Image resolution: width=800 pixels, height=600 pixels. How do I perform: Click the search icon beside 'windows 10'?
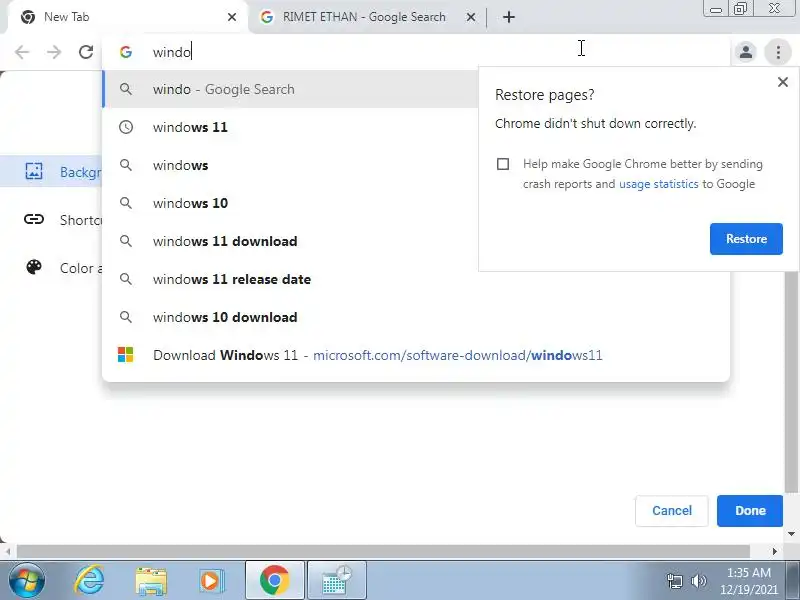tap(126, 203)
